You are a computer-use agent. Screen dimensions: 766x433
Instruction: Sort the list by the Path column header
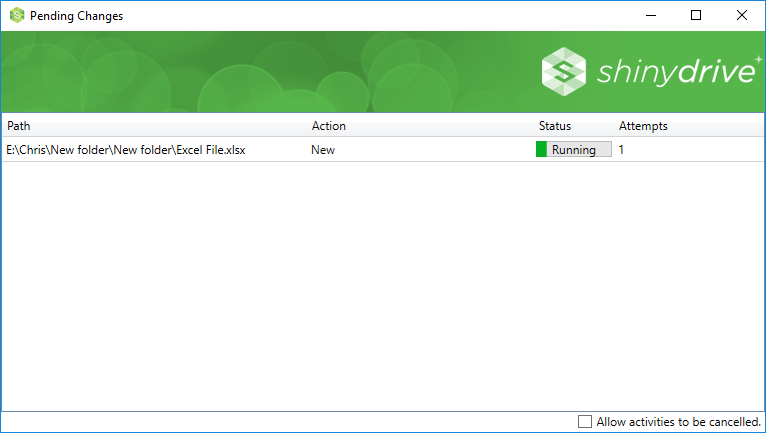click(18, 126)
